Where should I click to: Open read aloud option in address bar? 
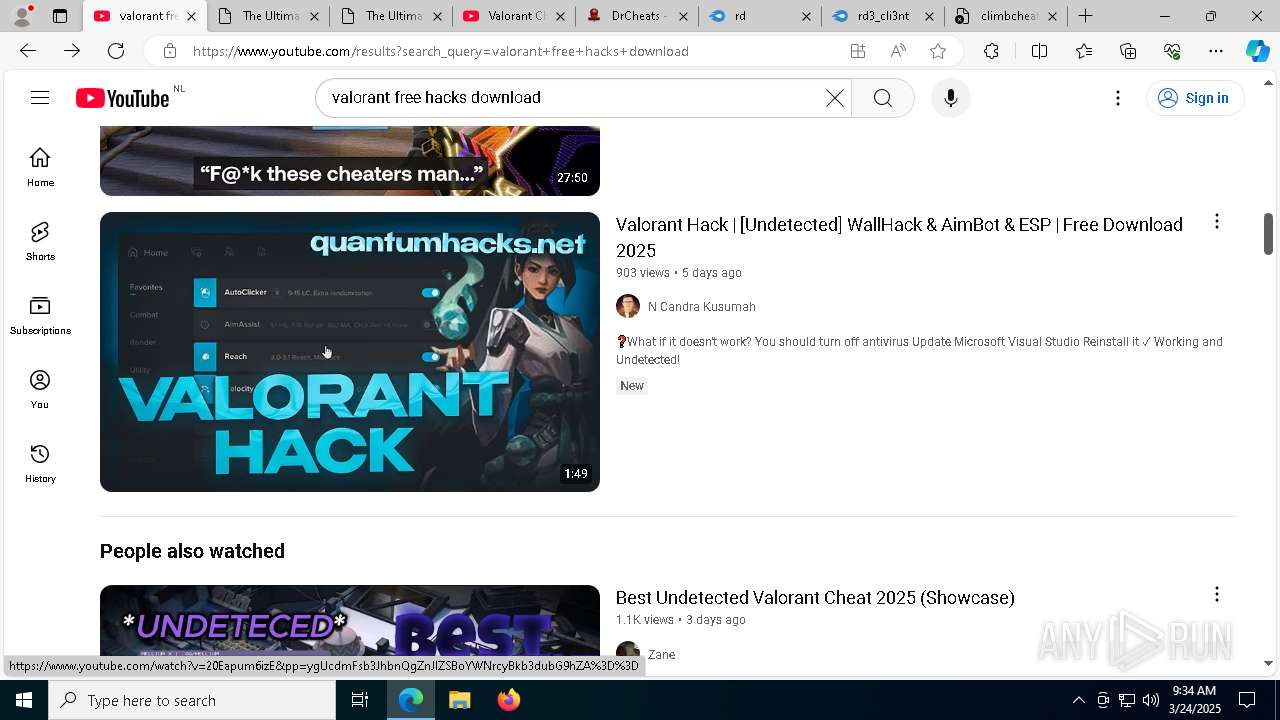(898, 51)
